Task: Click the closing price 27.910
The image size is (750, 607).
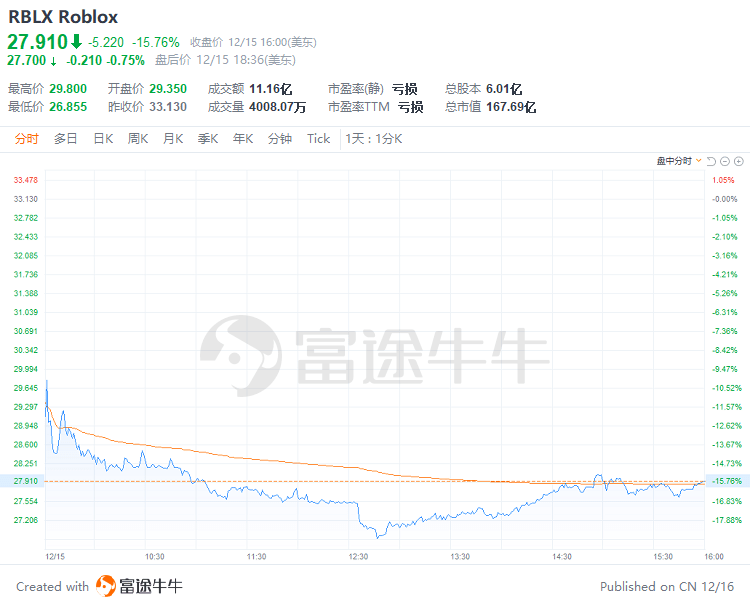Action: pyautogui.click(x=37, y=42)
